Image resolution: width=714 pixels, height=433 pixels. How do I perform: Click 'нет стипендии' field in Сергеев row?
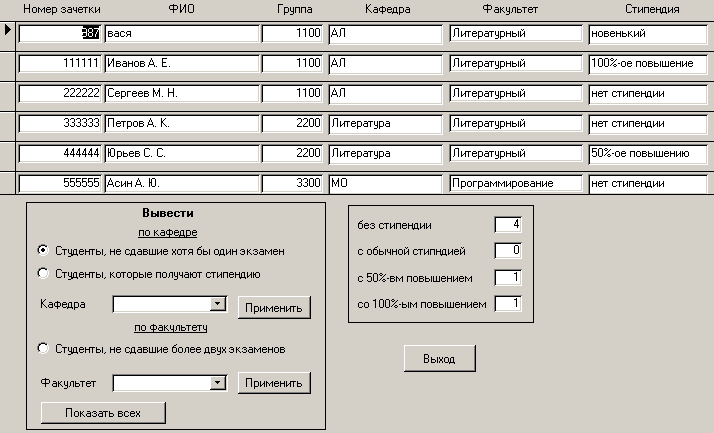coord(648,93)
